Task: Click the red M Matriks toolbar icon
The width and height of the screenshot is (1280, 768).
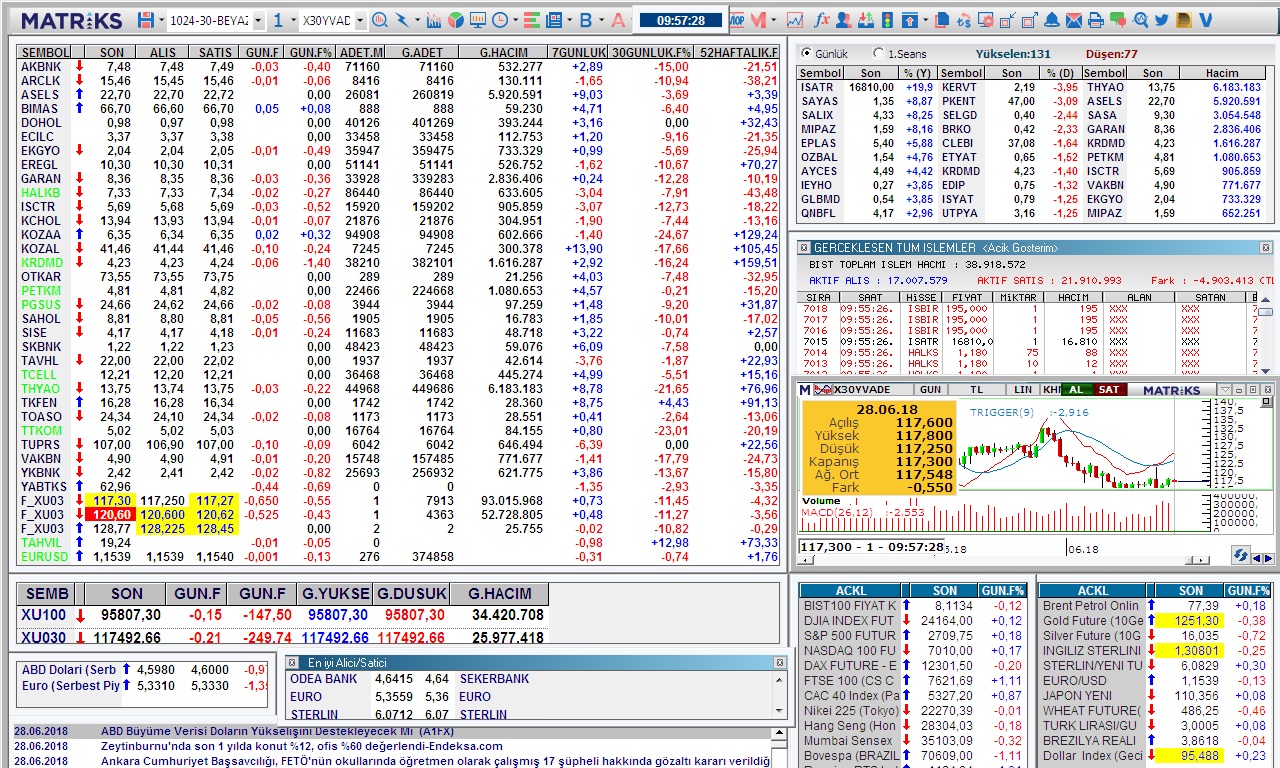Action: click(758, 20)
